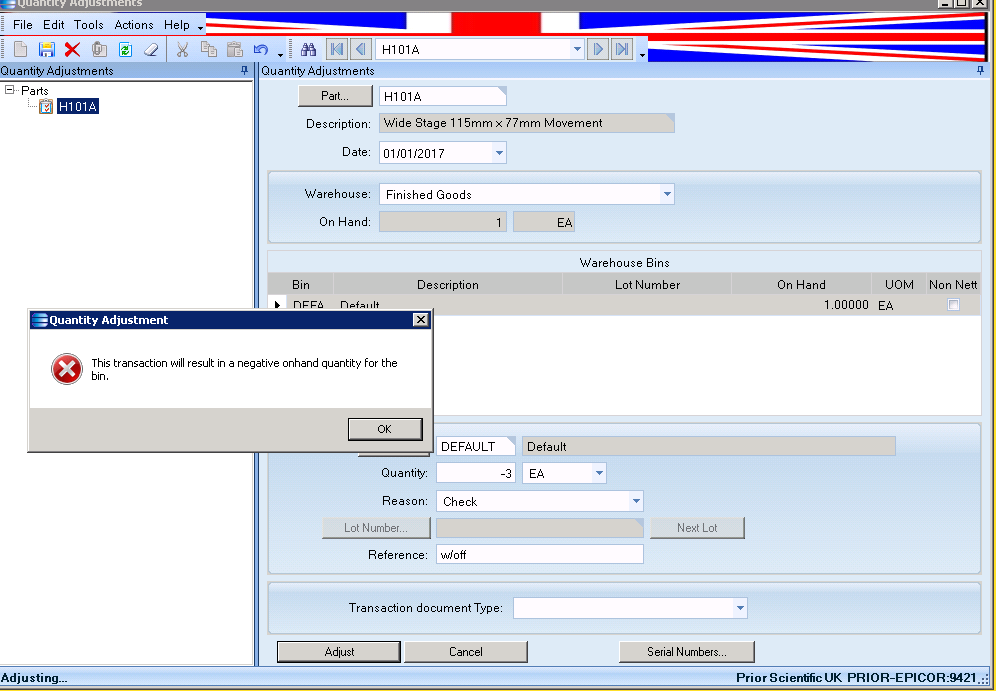Click the UOM column header

tap(899, 285)
